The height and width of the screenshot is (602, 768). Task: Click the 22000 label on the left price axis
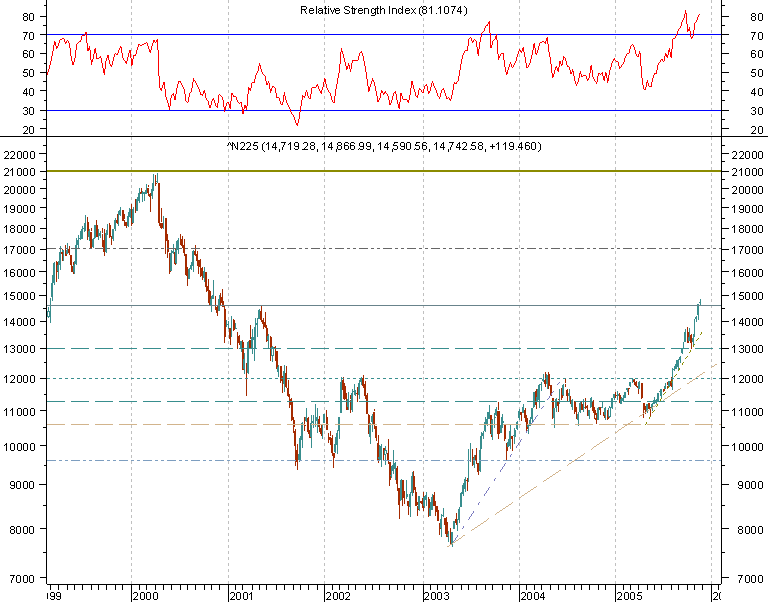(x=20, y=155)
